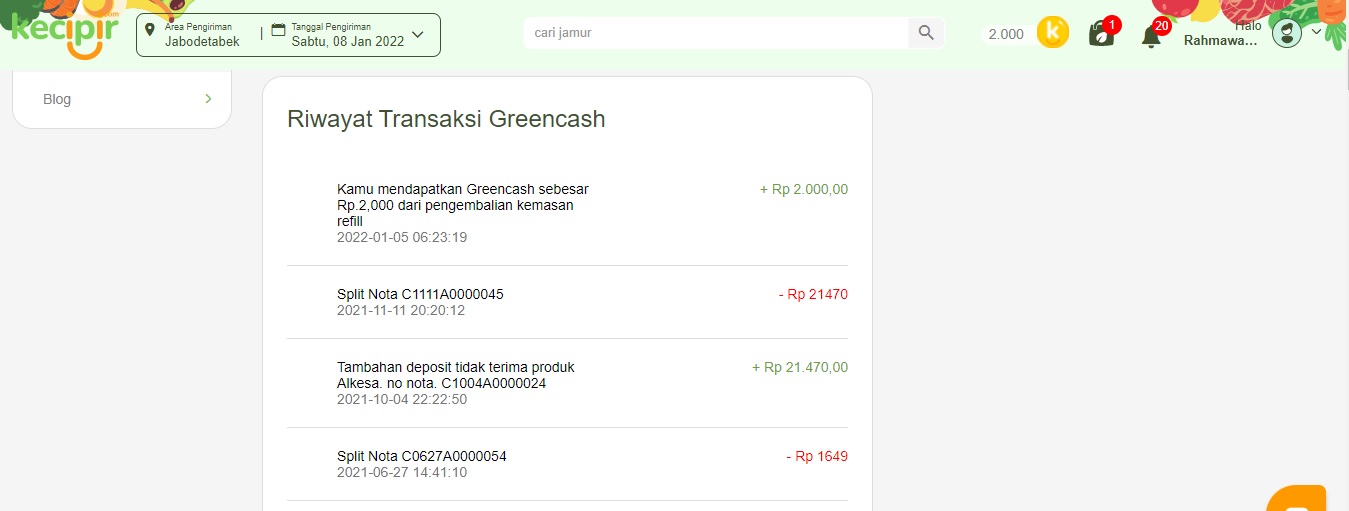
Task: Click inside the 'cari jamur' search field
Action: click(x=715, y=33)
